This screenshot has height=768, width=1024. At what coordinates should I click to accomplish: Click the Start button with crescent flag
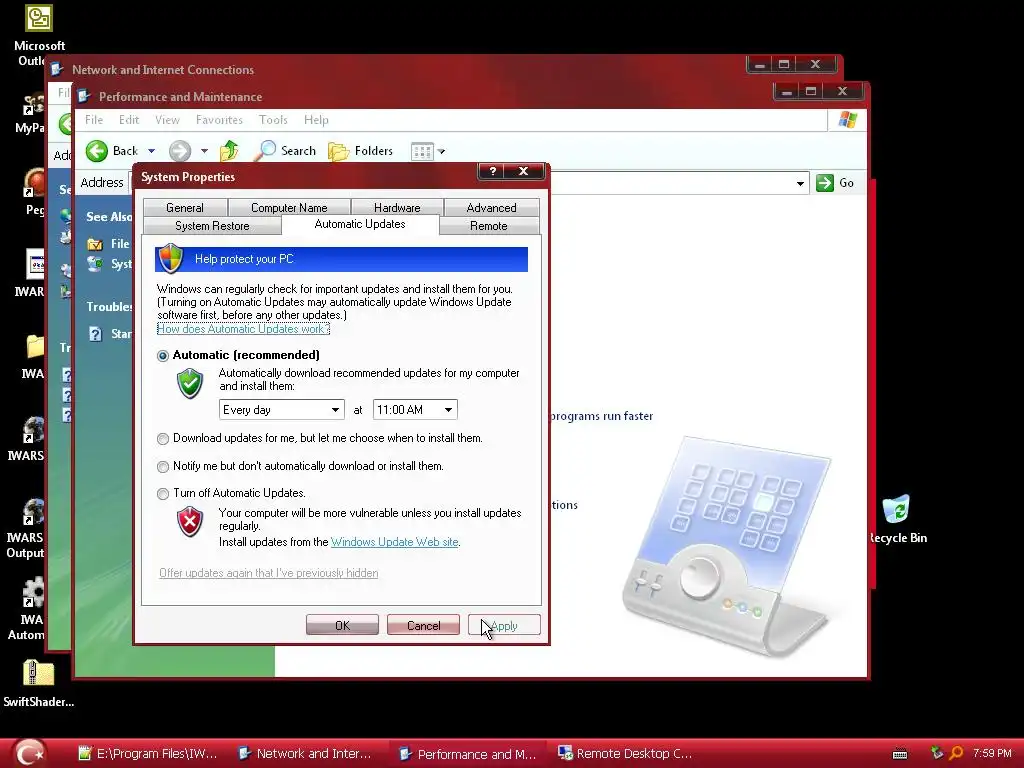31,754
